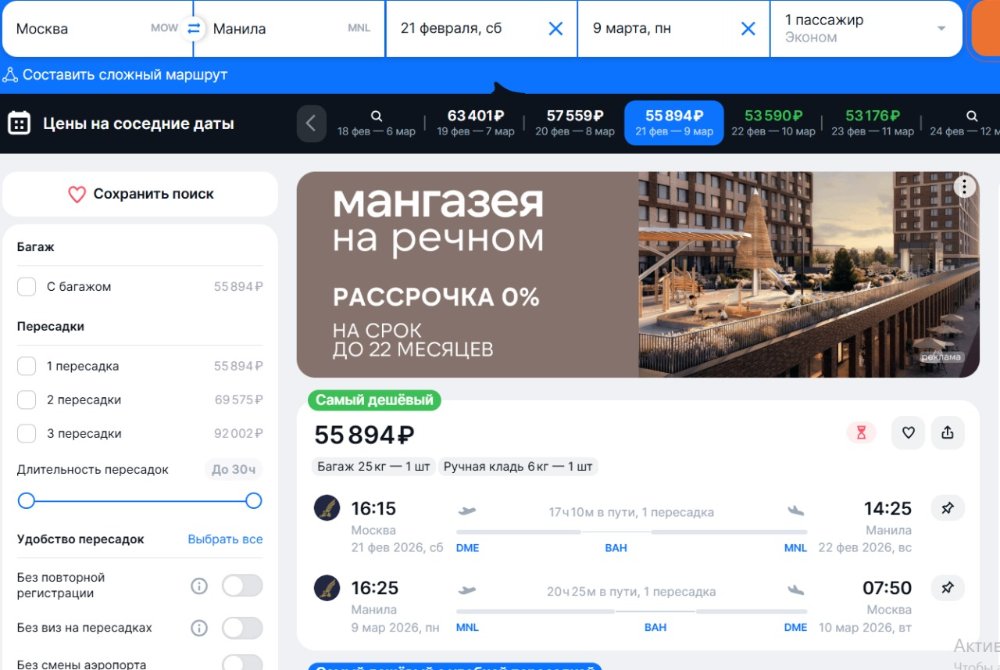
Task: Click the landing plane icon on the outbound flight
Action: pos(796,511)
